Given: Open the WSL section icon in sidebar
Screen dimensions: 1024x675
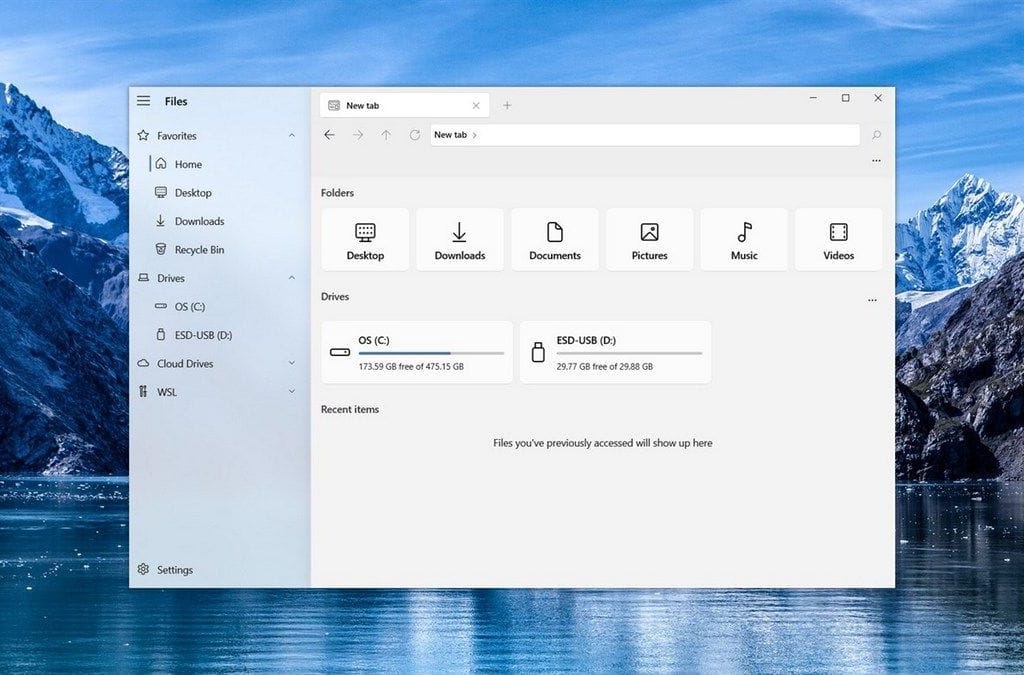Looking at the screenshot, I should point(146,391).
